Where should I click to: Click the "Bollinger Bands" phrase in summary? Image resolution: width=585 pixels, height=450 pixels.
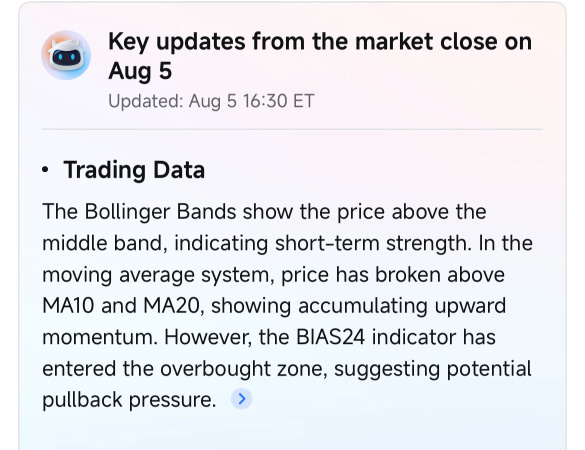point(160,212)
